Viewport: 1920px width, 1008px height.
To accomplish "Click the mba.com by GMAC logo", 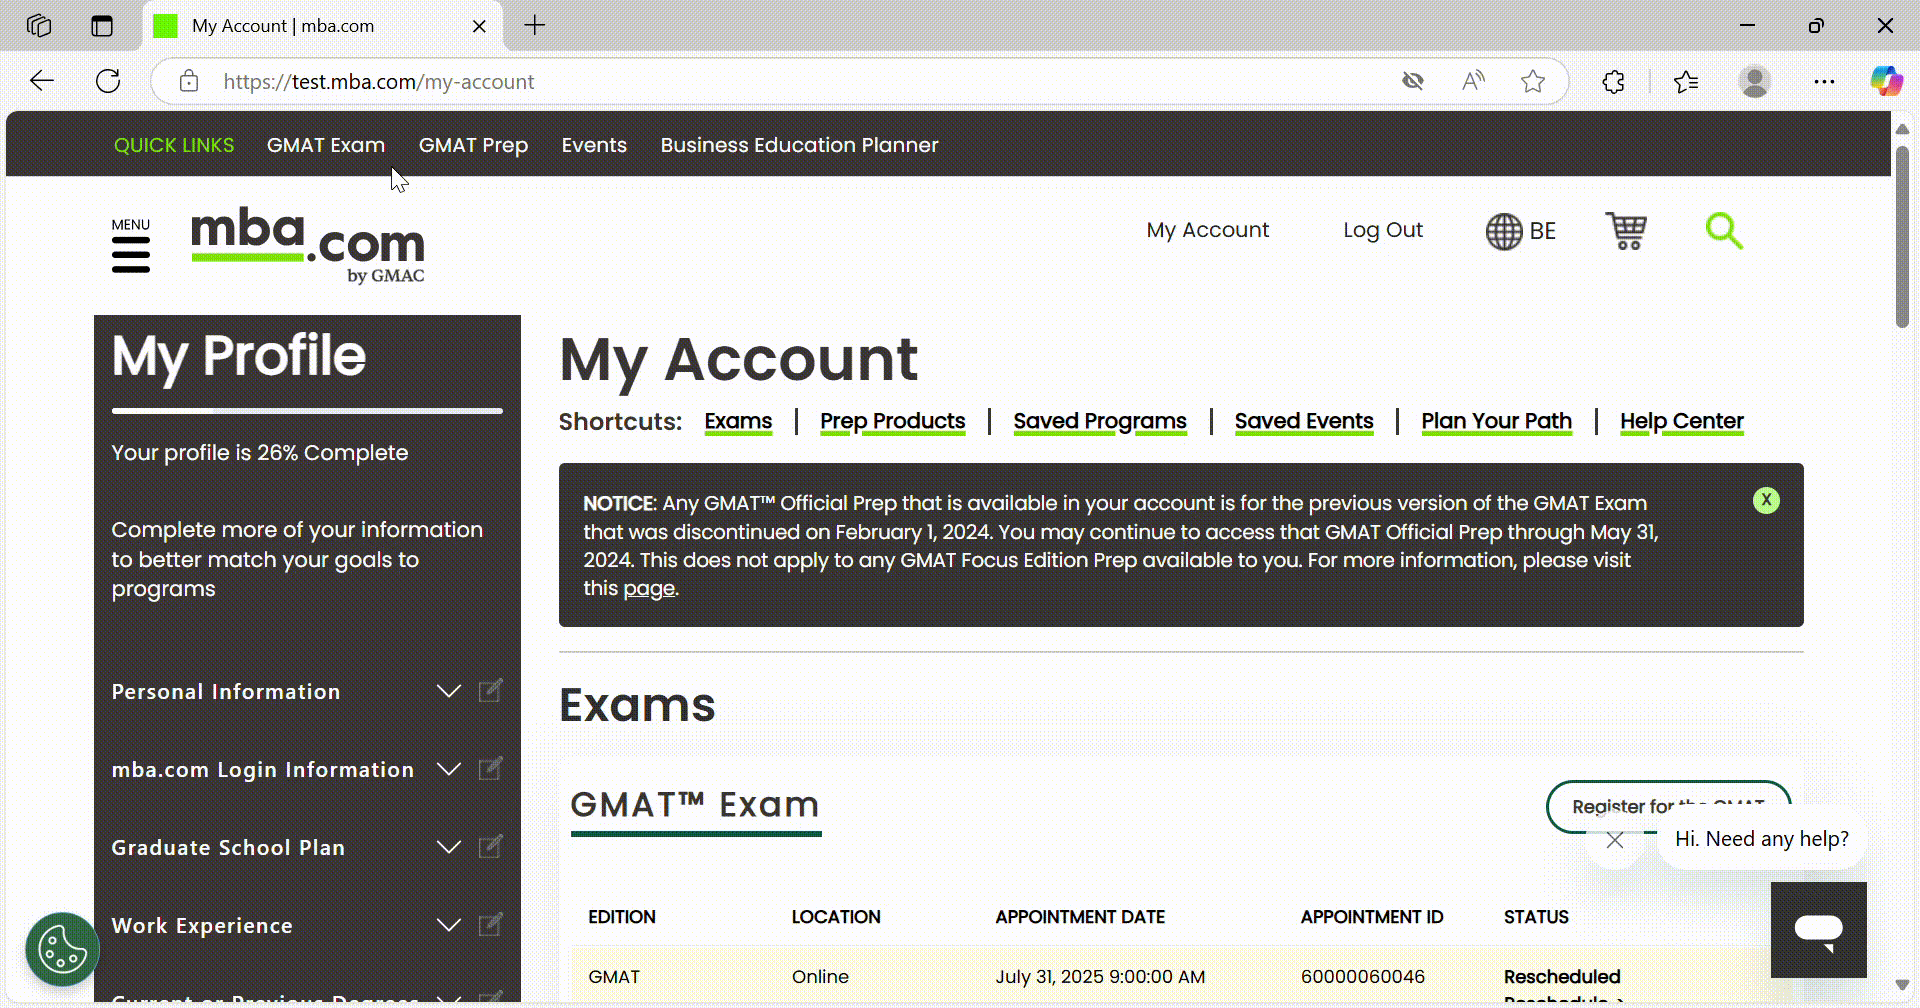I will [x=308, y=246].
